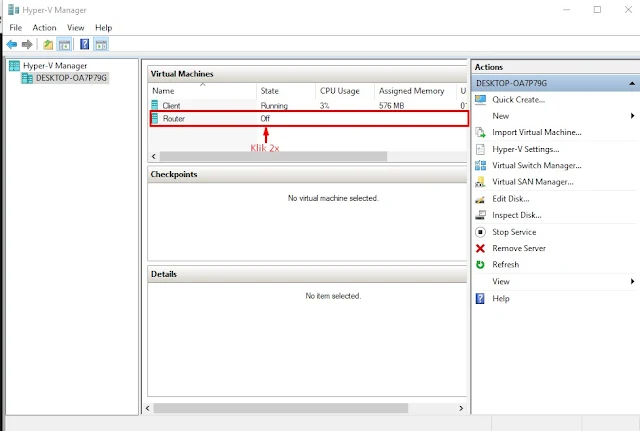The height and width of the screenshot is (431, 640).
Task: Select the Client virtual machine name
Action: 171,106
